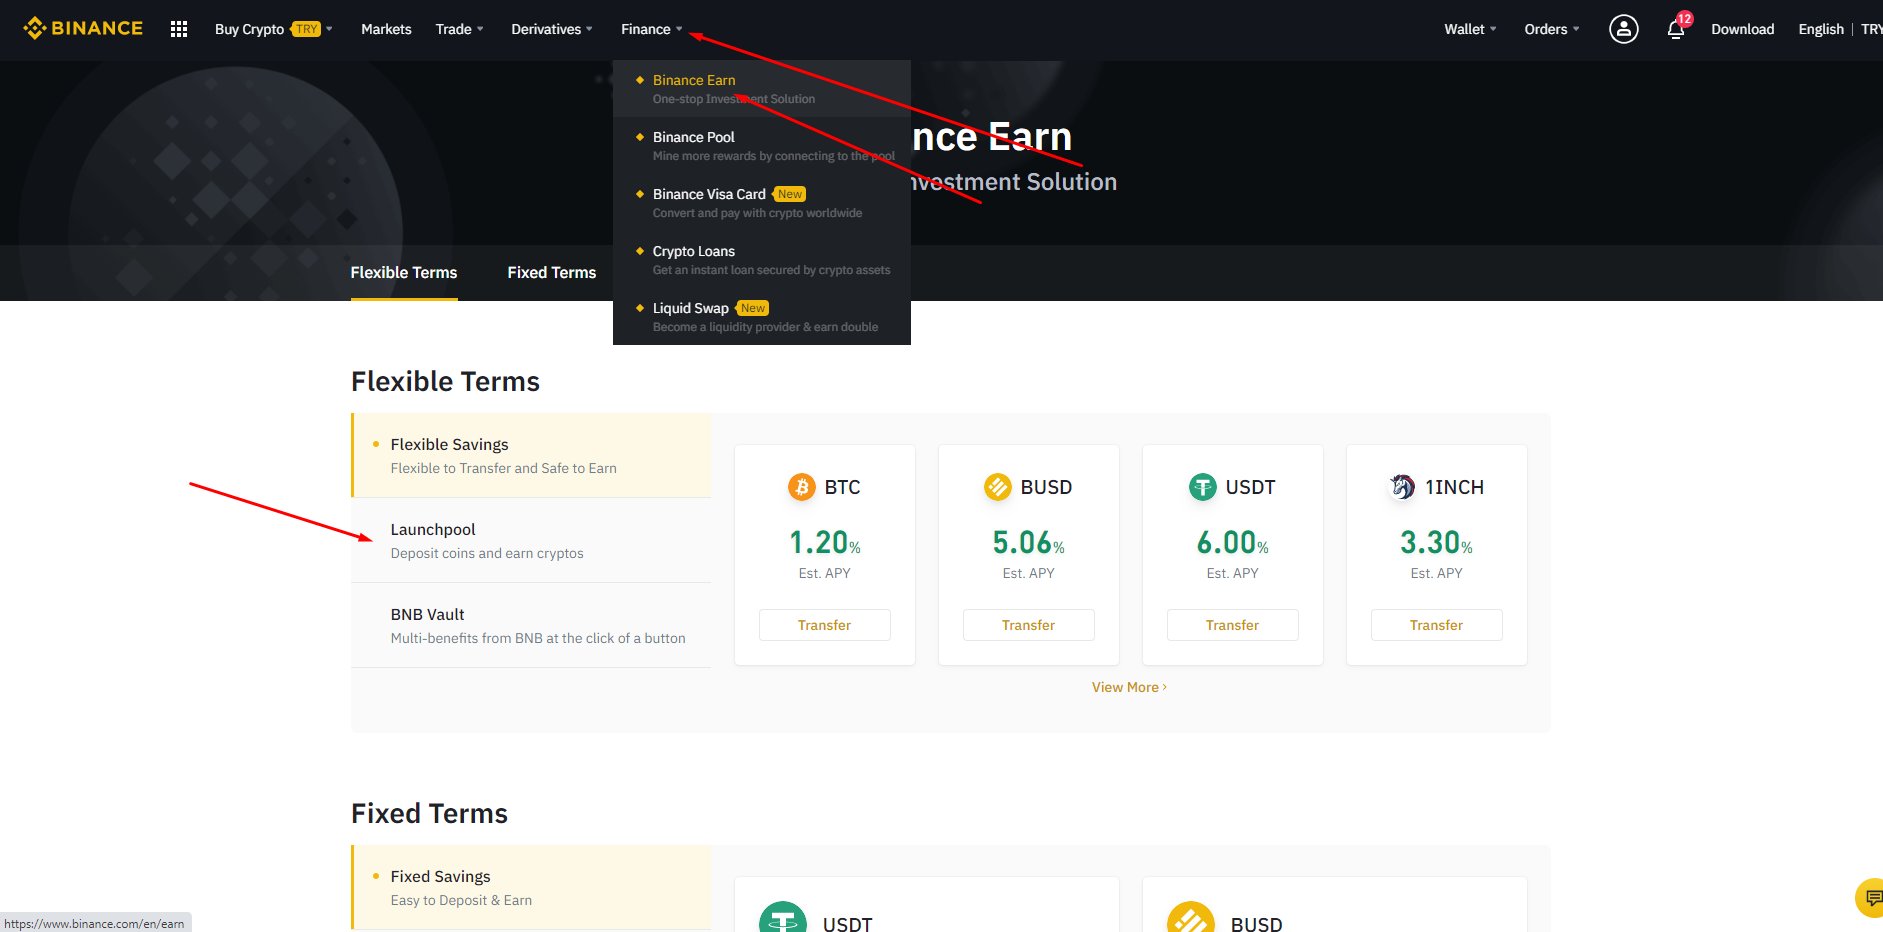Change language via English selector
The width and height of the screenshot is (1883, 932).
[x=1820, y=29]
